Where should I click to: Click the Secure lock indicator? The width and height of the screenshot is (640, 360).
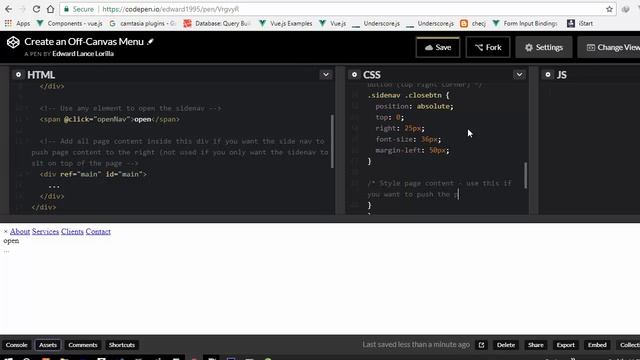point(79,9)
